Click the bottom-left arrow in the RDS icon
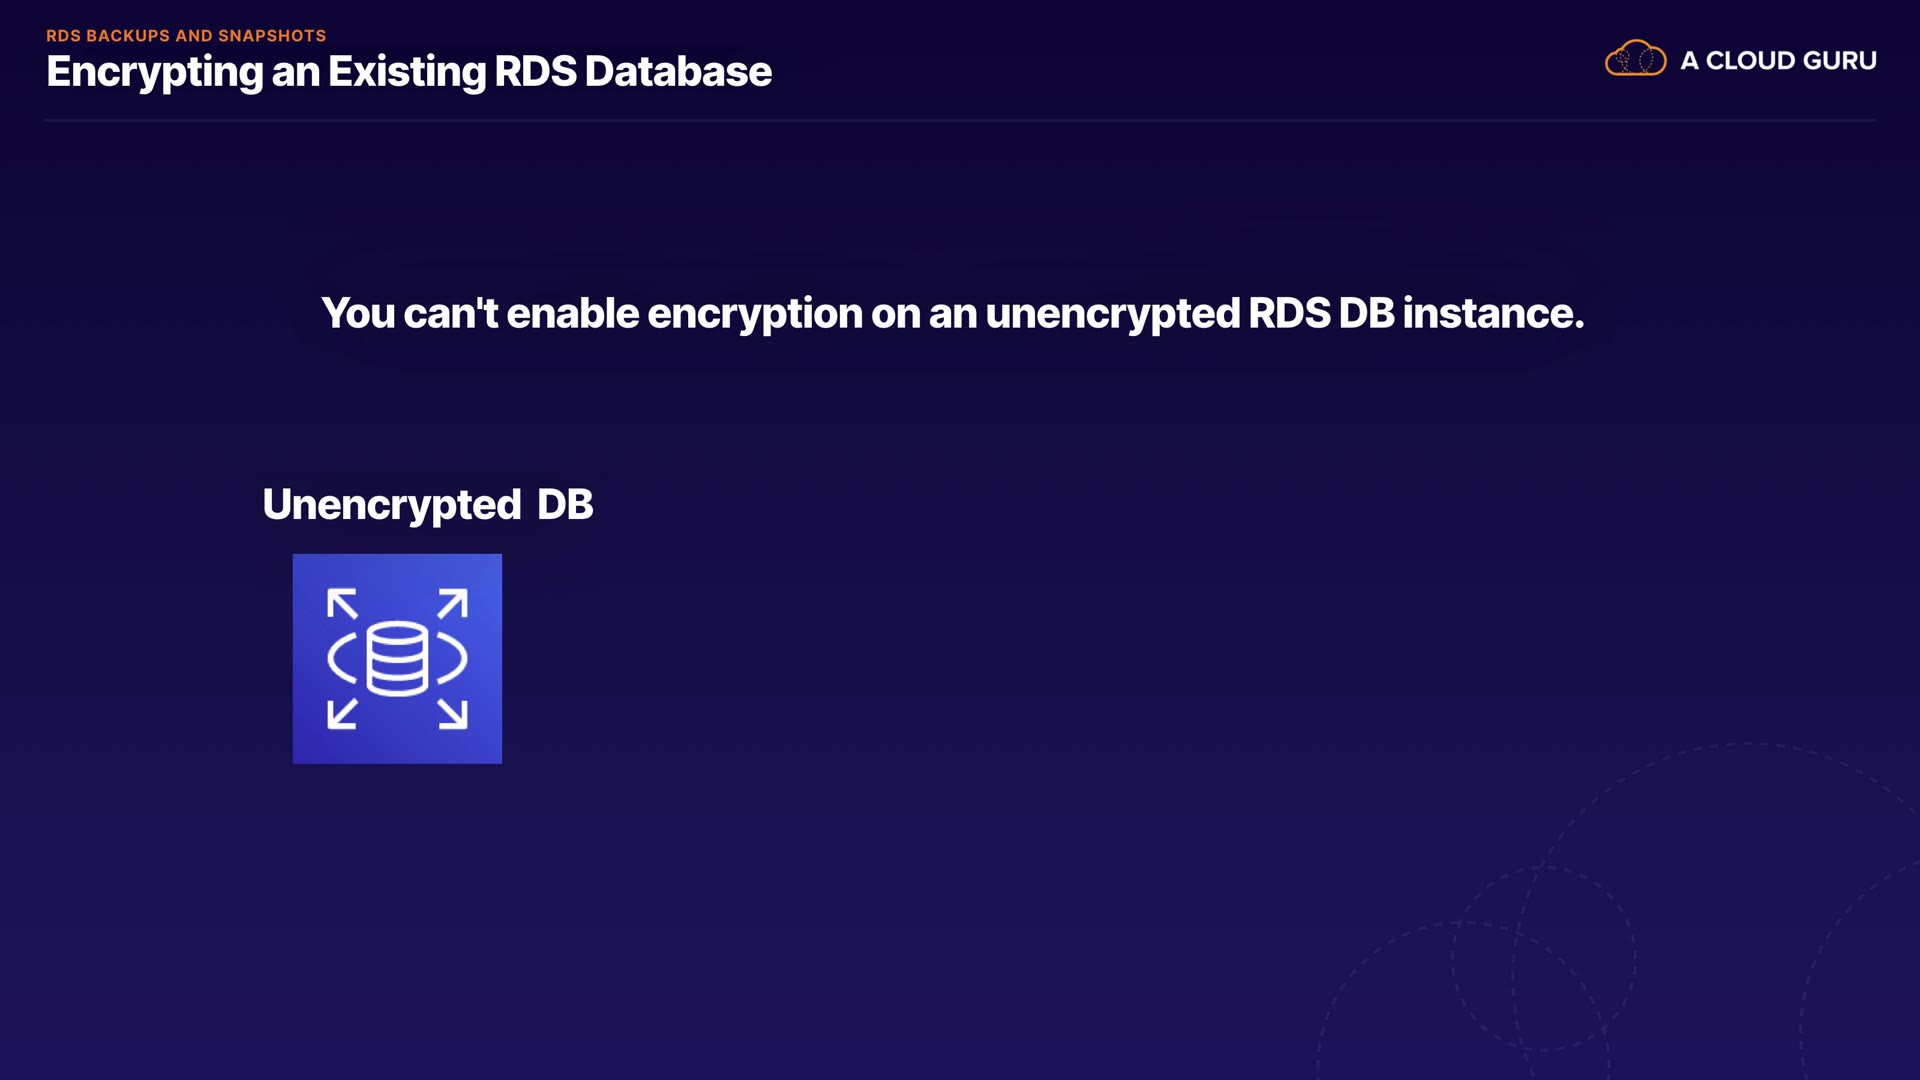 click(342, 713)
